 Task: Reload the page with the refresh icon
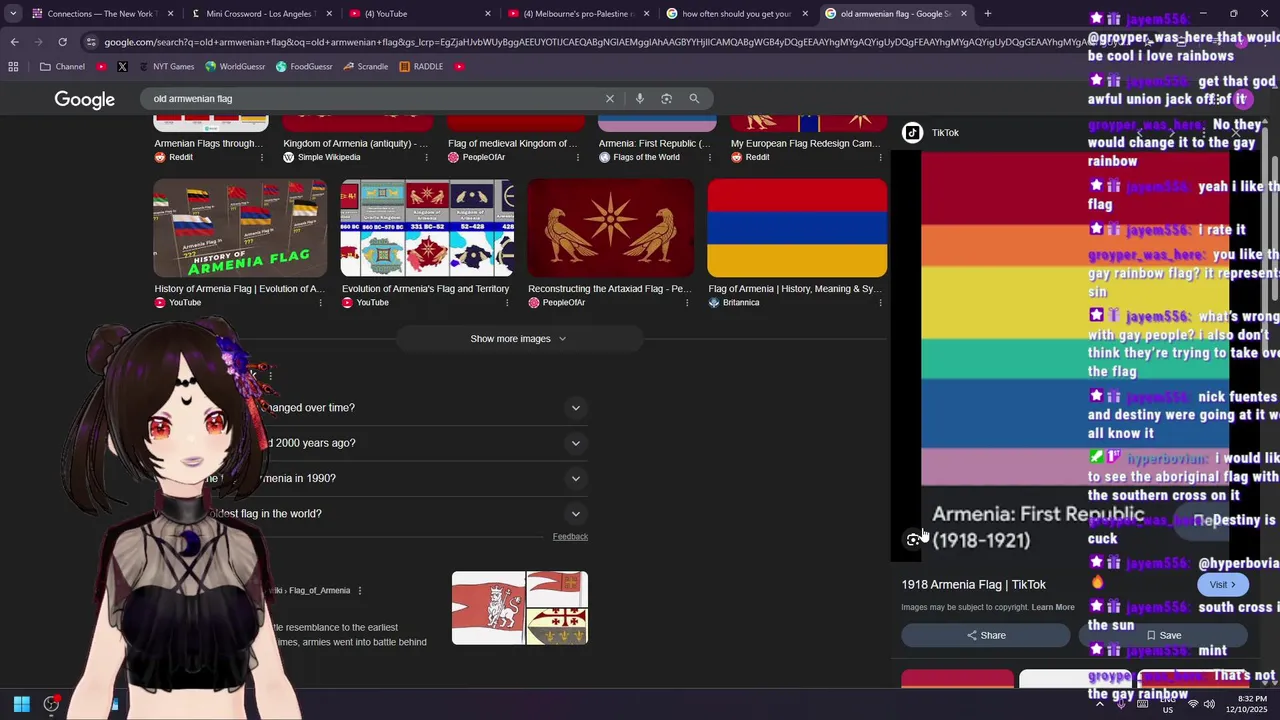click(x=62, y=42)
